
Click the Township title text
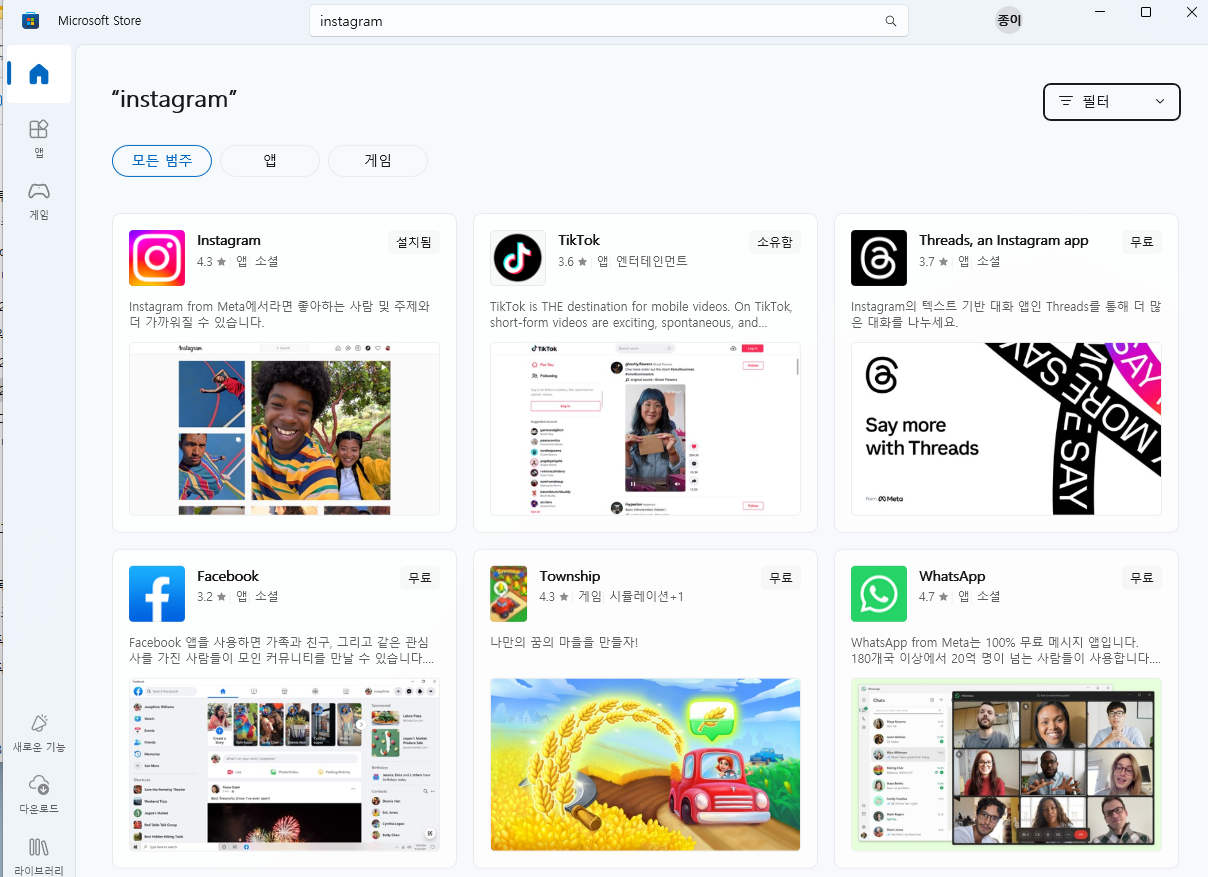[570, 576]
